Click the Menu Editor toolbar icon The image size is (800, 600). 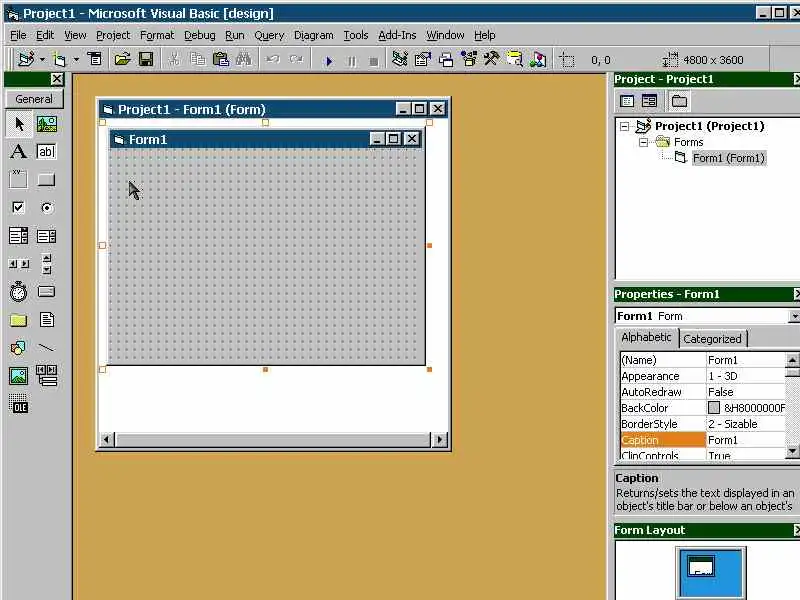pos(95,60)
